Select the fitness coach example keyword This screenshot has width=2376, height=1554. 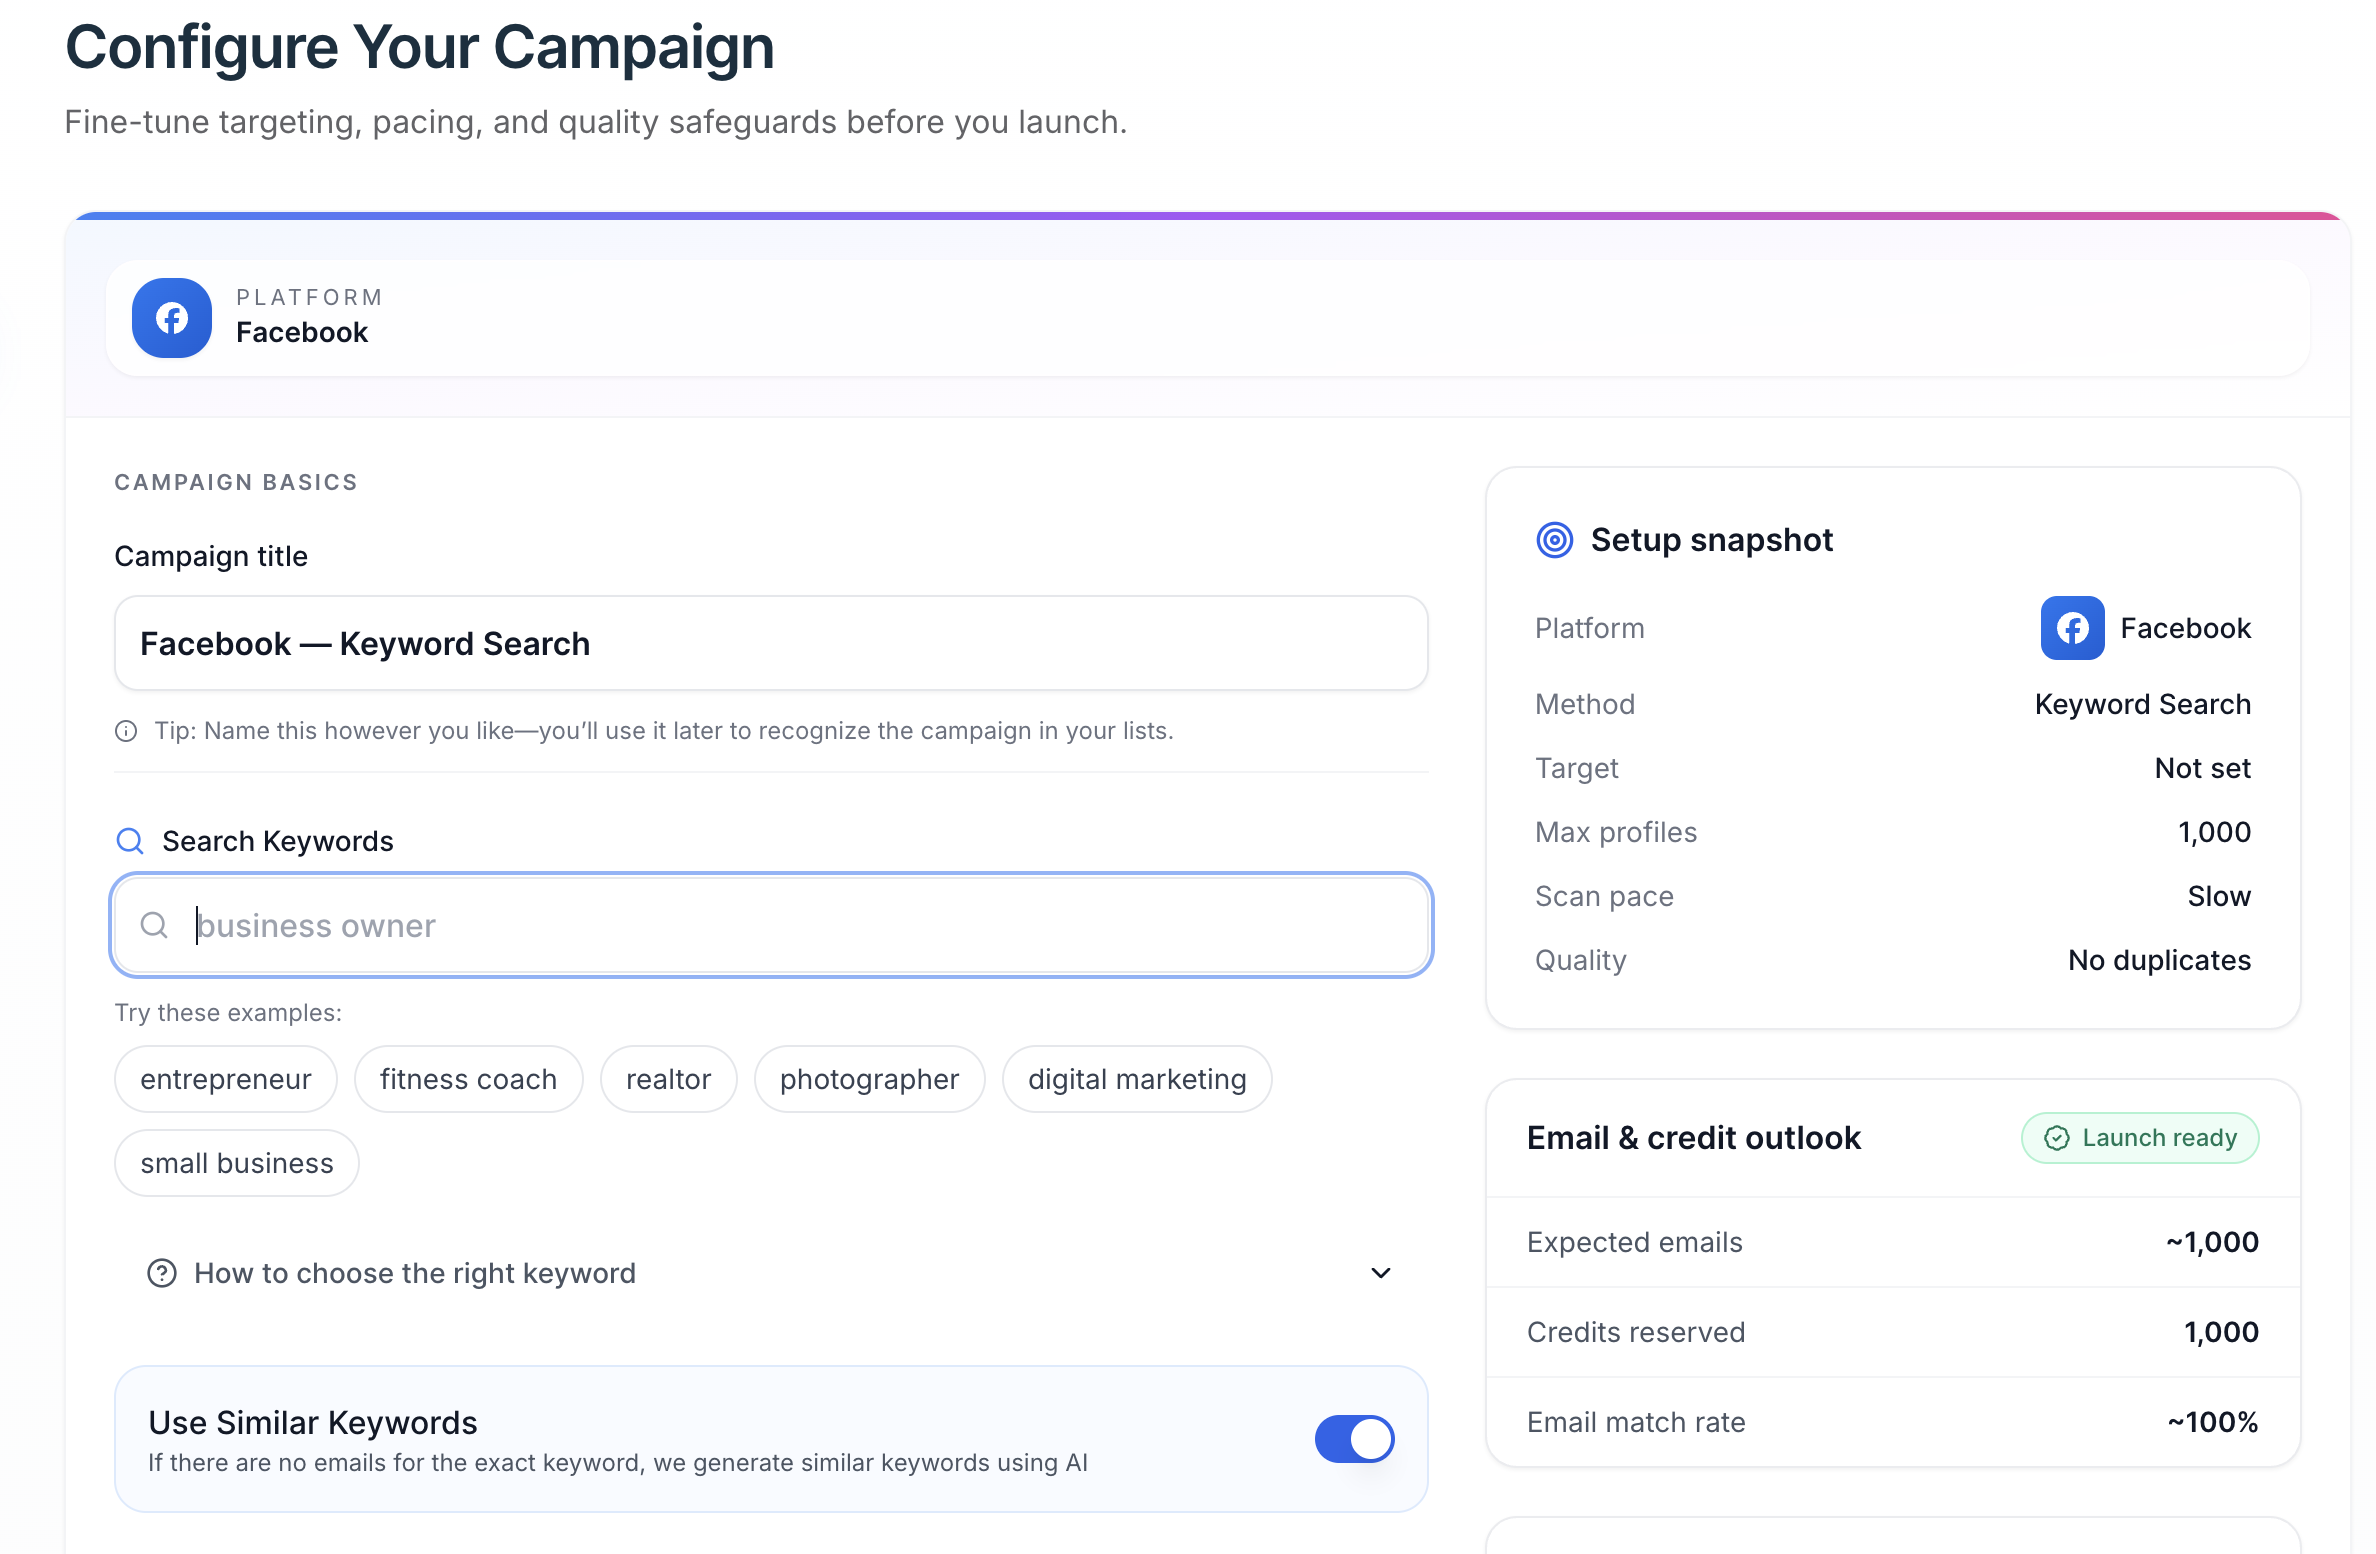point(468,1078)
